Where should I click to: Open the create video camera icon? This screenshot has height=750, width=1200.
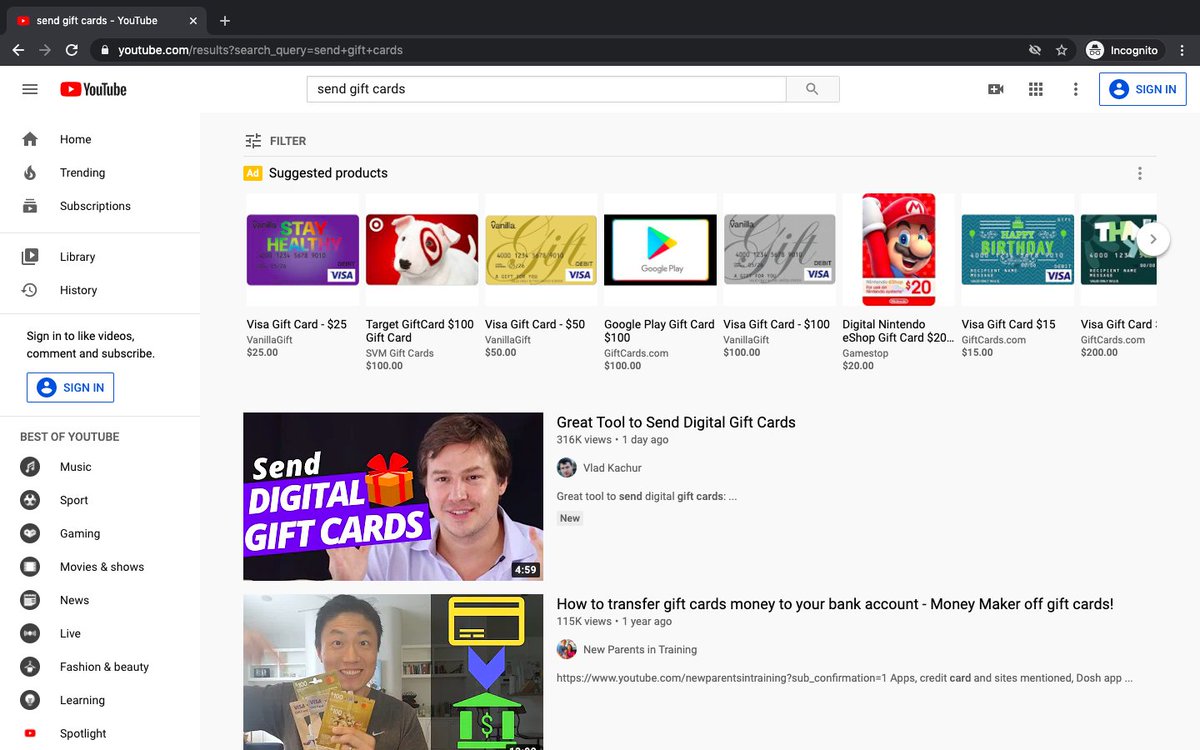pyautogui.click(x=996, y=89)
